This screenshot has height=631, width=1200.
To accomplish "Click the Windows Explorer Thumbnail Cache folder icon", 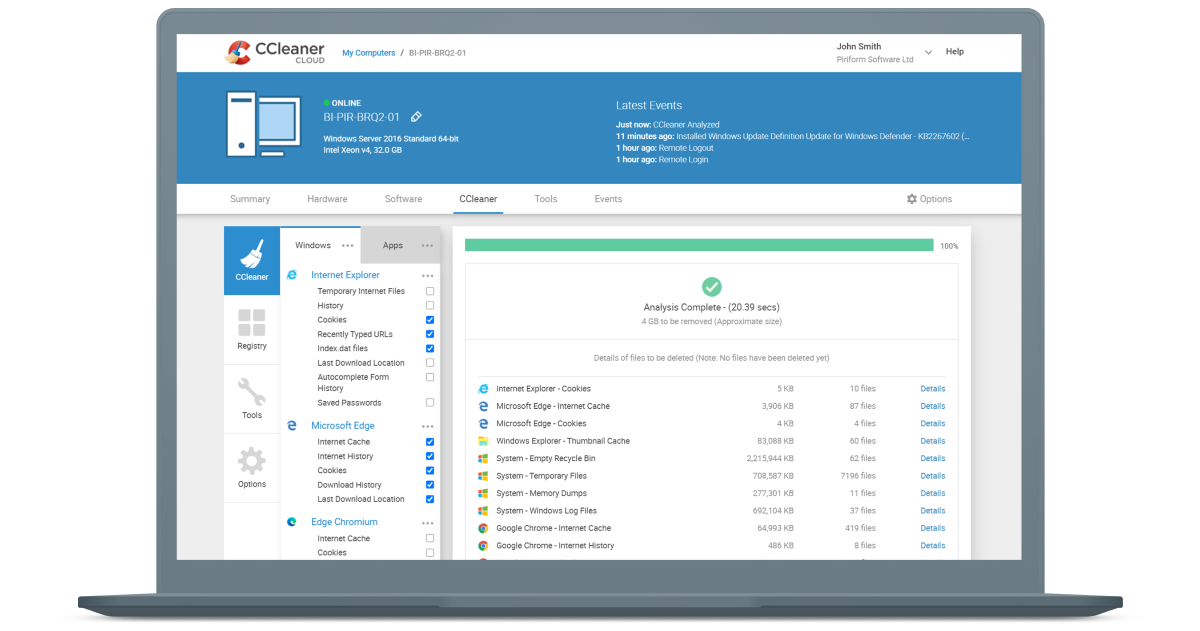I will (x=483, y=441).
